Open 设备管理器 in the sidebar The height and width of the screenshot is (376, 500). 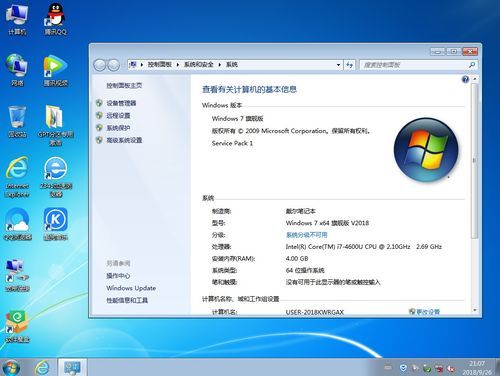click(121, 103)
